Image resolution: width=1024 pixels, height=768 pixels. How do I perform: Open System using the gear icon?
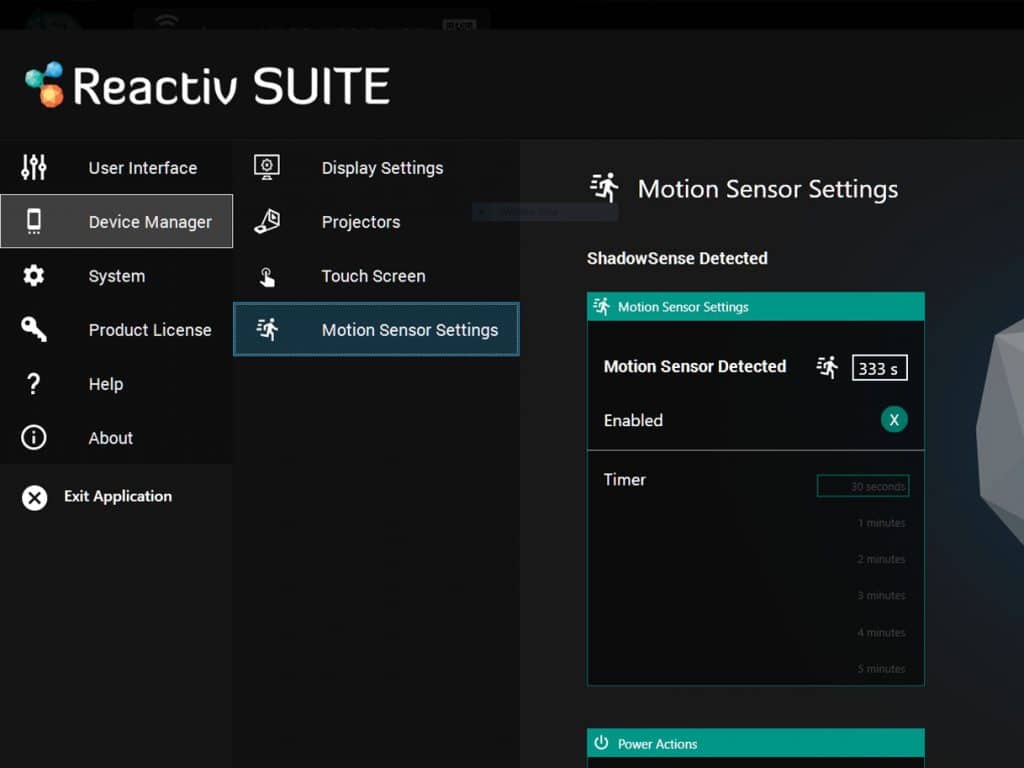point(34,276)
